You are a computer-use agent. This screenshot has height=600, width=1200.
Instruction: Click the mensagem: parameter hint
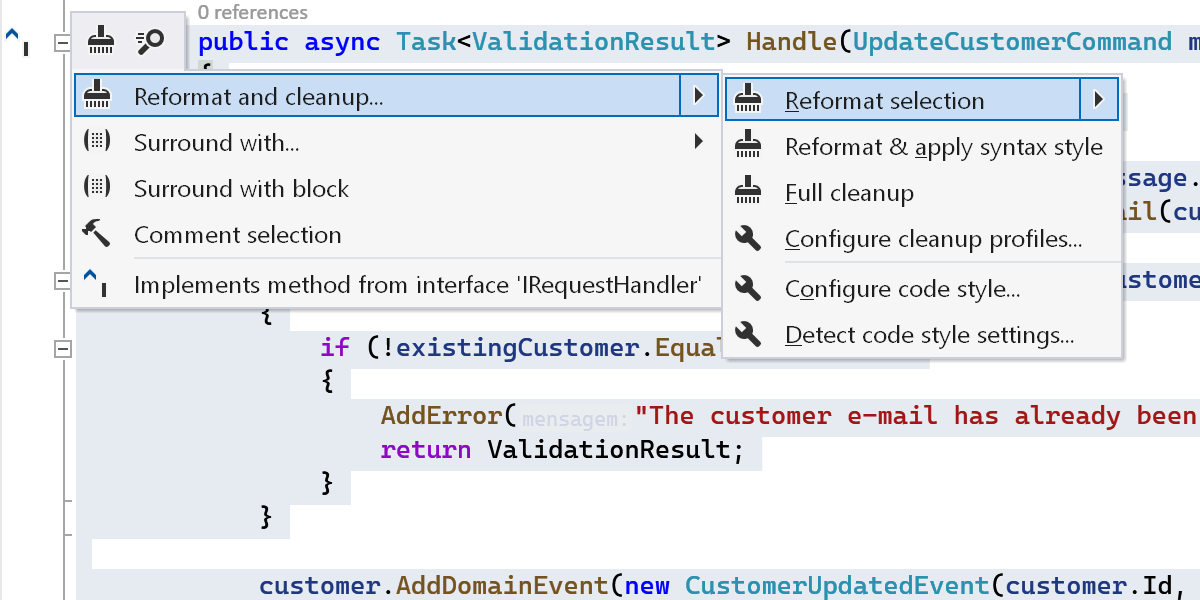pyautogui.click(x=575, y=417)
